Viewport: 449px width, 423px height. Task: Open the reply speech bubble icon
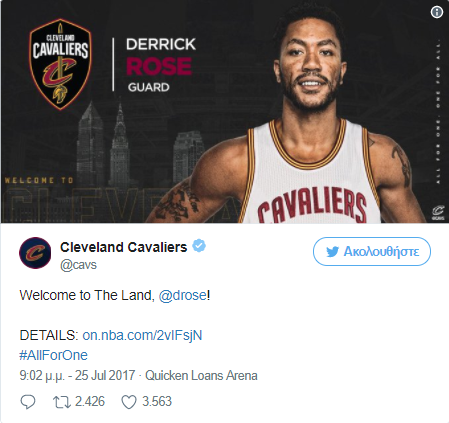pos(28,402)
